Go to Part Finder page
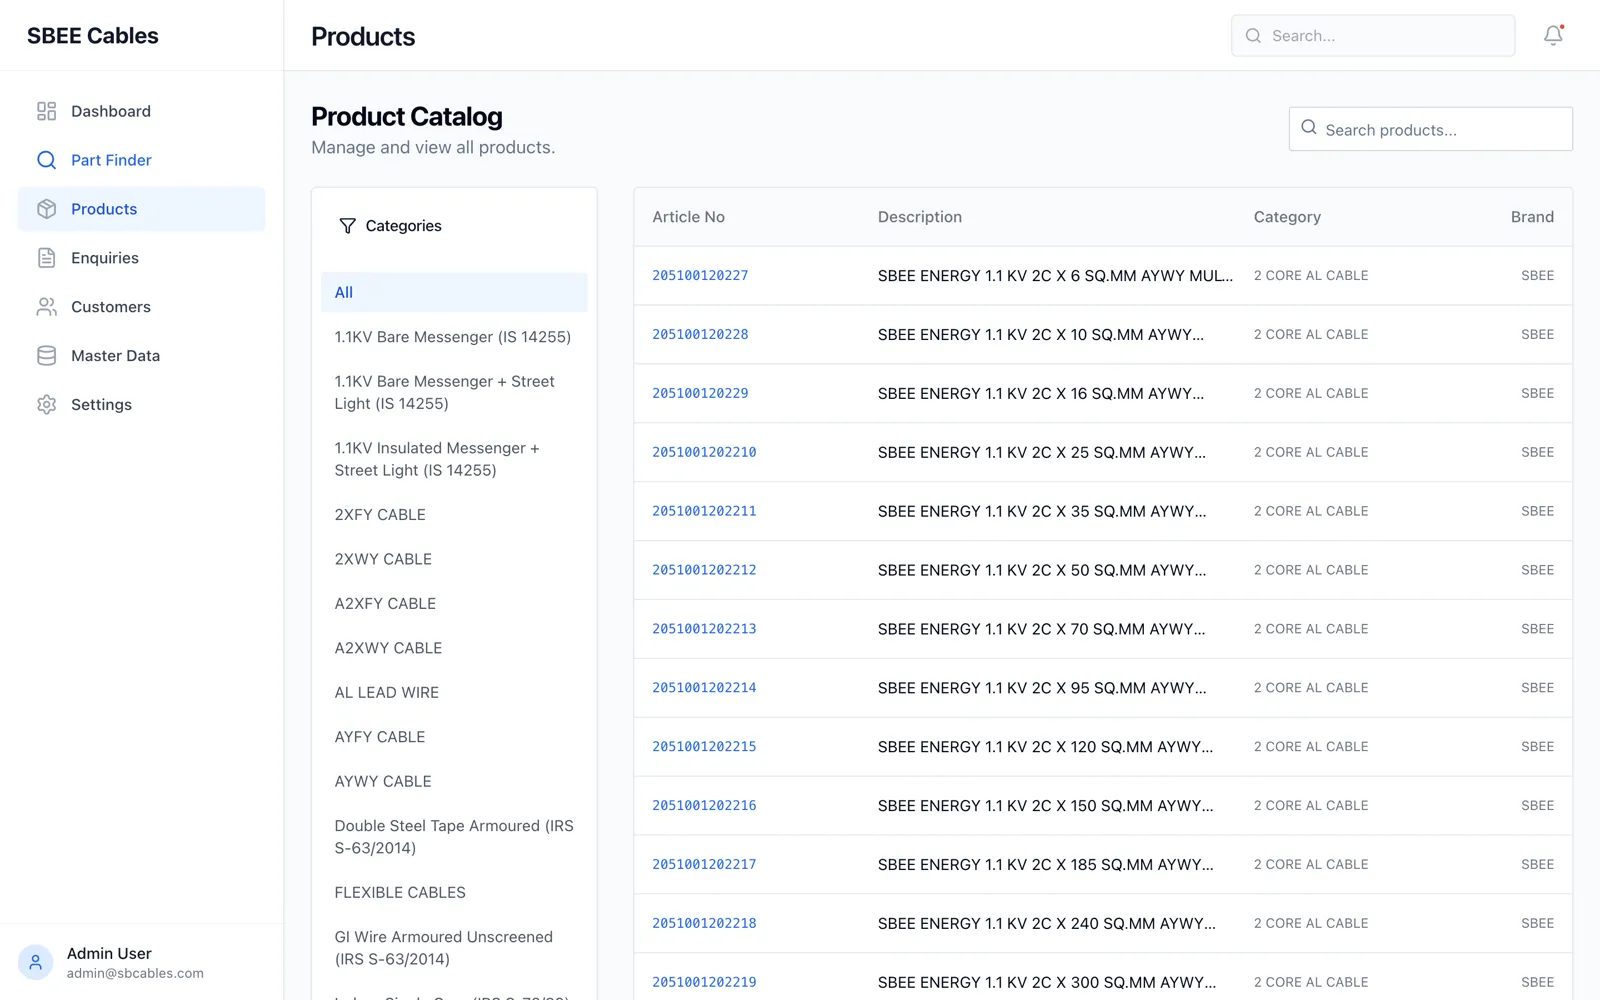 (x=141, y=160)
